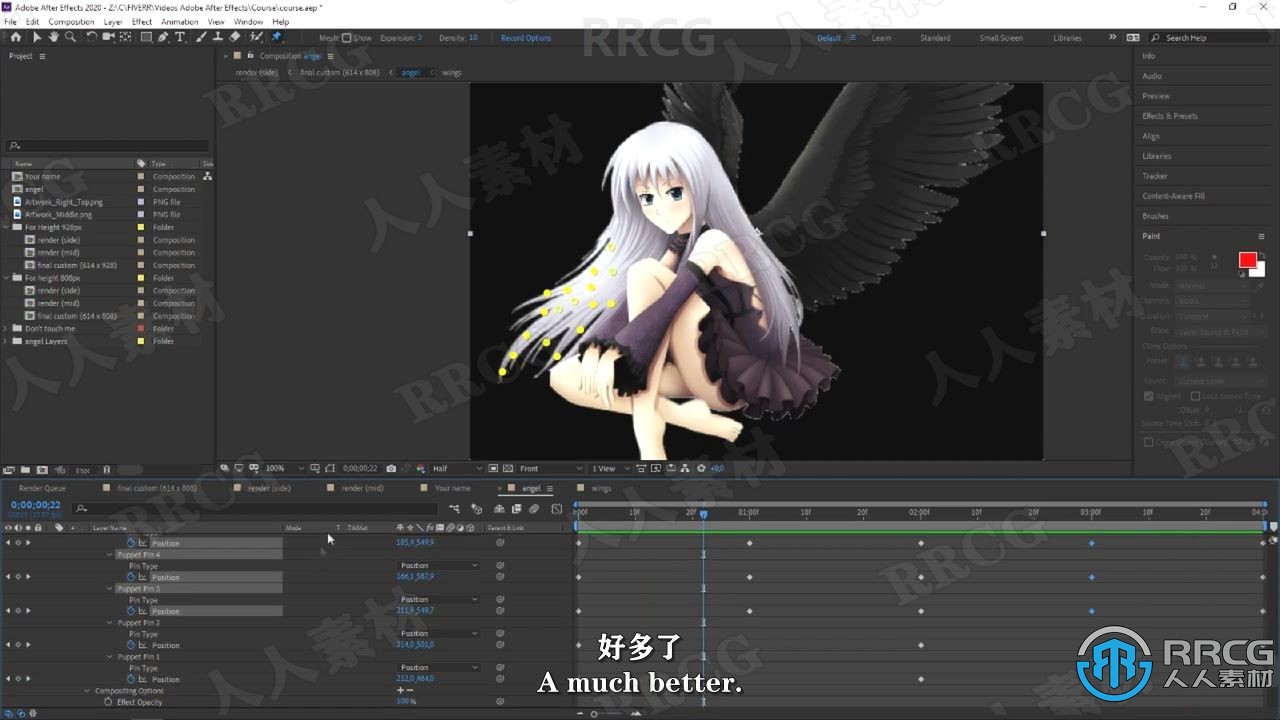Toggle stopwatch for Effect Opacity

click(x=108, y=702)
